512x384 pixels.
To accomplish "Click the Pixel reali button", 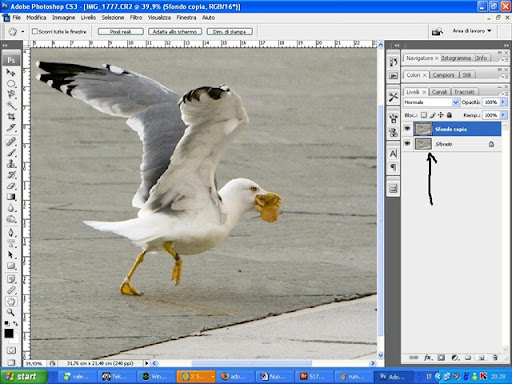I will [x=121, y=32].
